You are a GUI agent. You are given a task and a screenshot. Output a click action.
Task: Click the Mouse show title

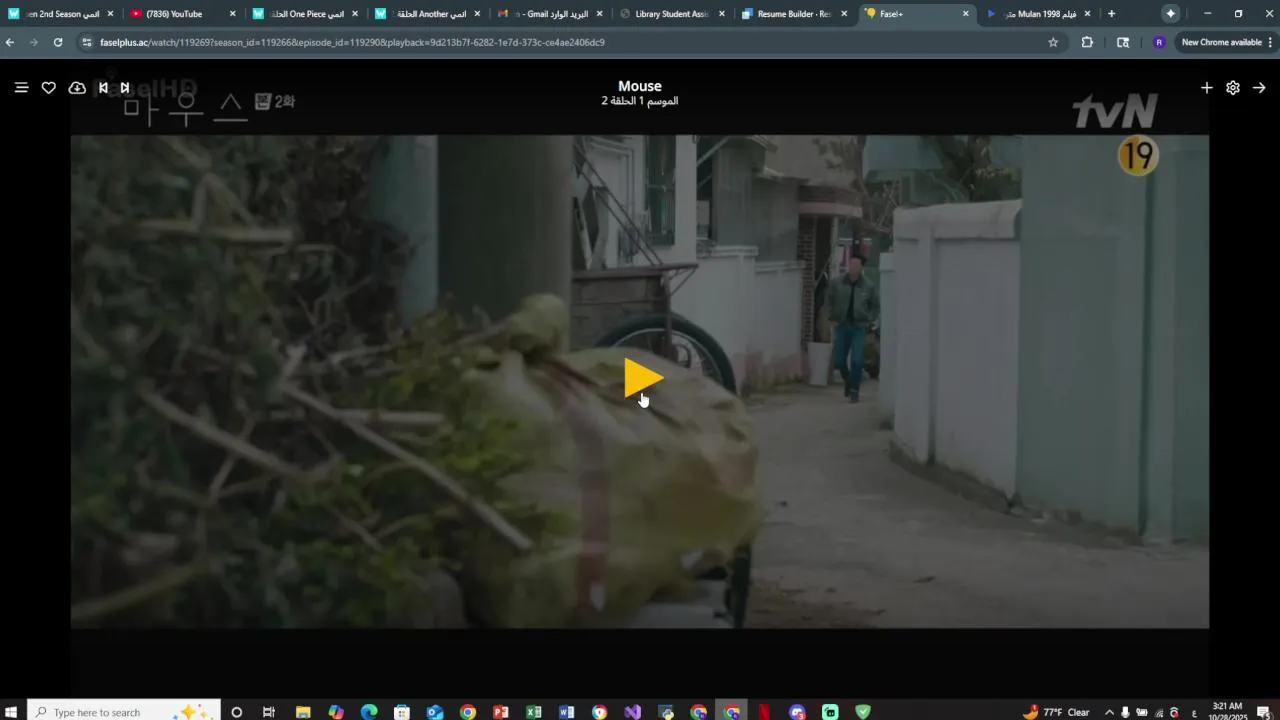point(640,86)
